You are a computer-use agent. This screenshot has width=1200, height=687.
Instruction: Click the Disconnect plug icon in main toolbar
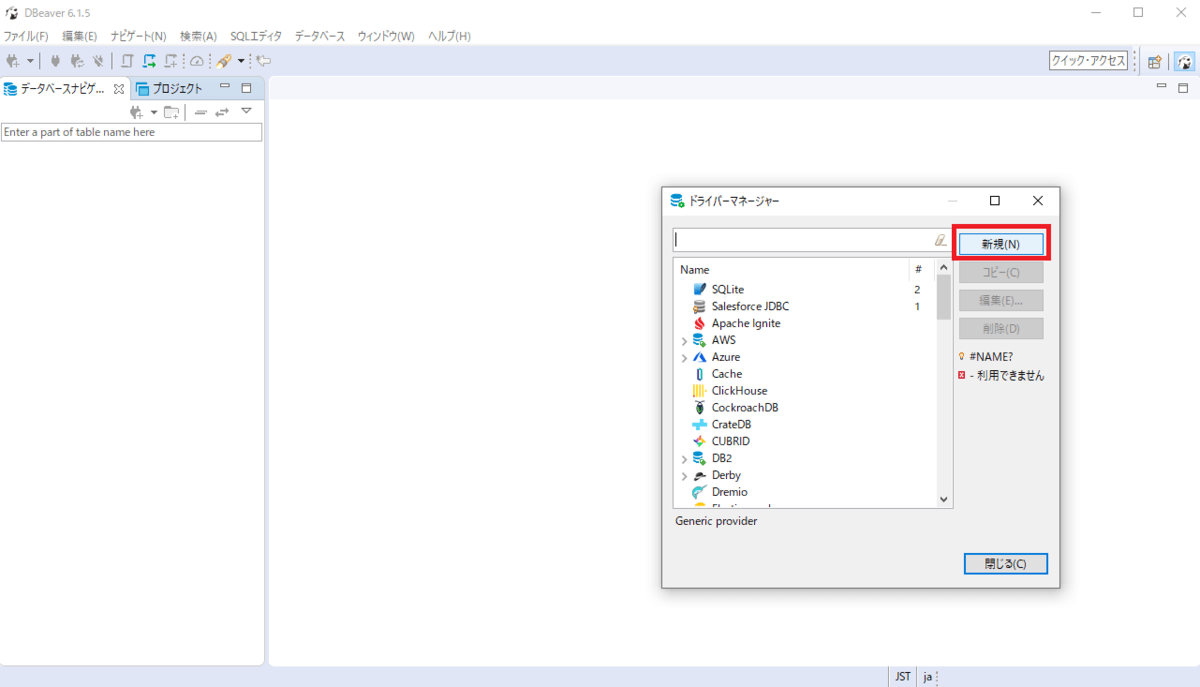(98, 61)
